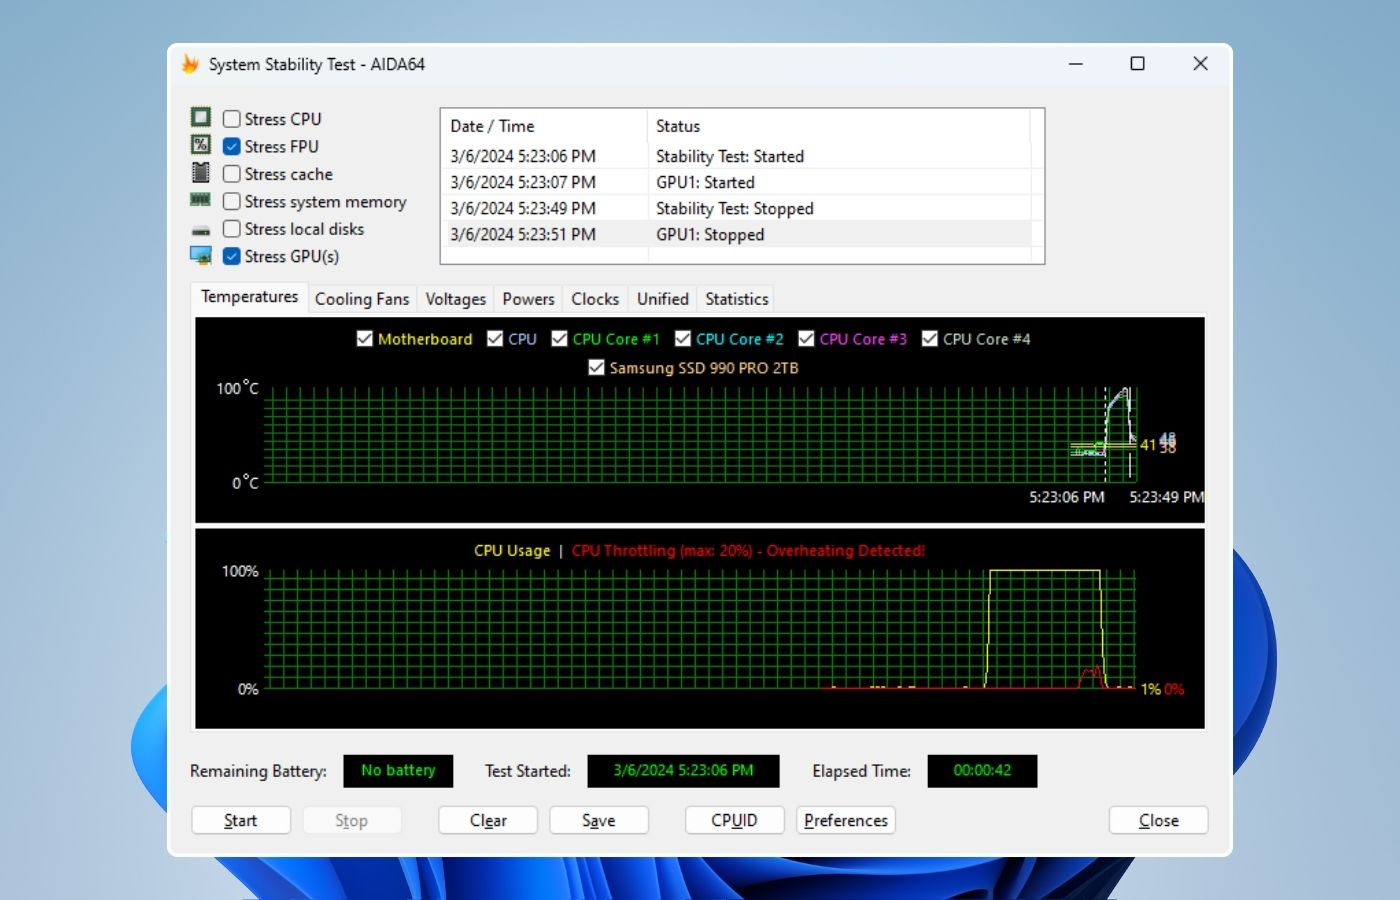Click the monitor icon beside Stress GPU(s)
This screenshot has height=900, width=1400.
(201, 256)
